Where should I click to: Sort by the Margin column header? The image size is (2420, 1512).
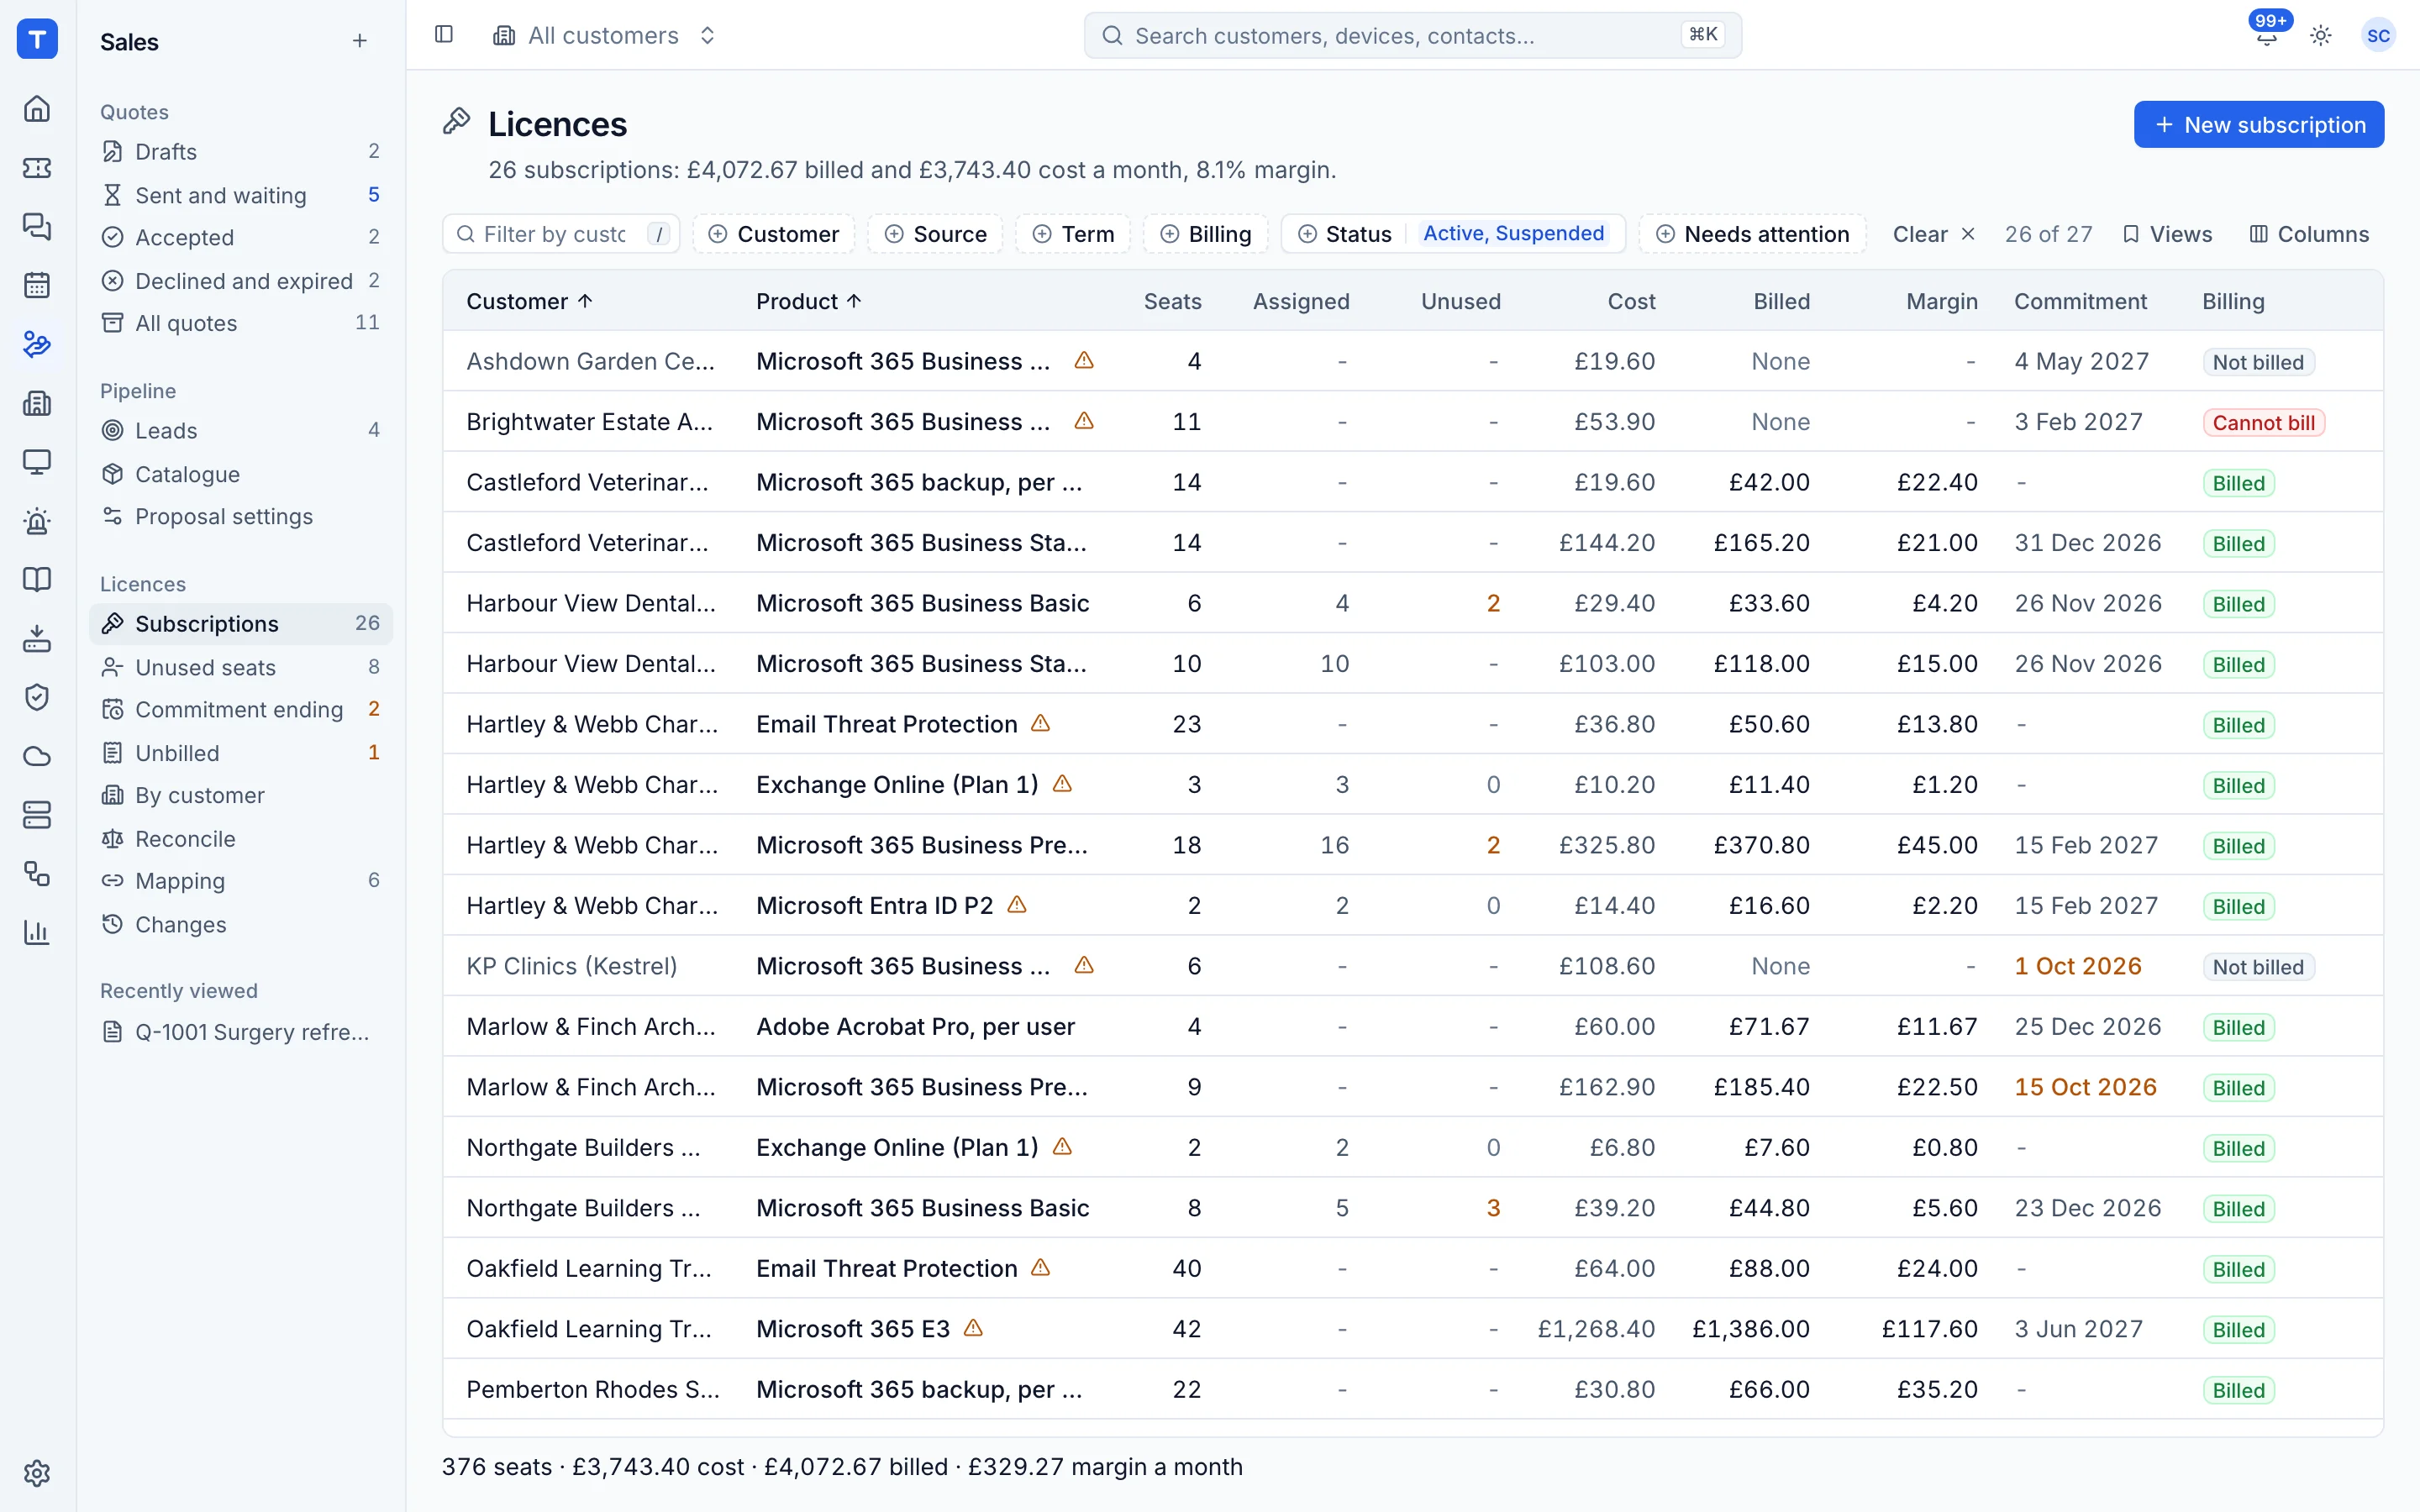pos(1941,301)
